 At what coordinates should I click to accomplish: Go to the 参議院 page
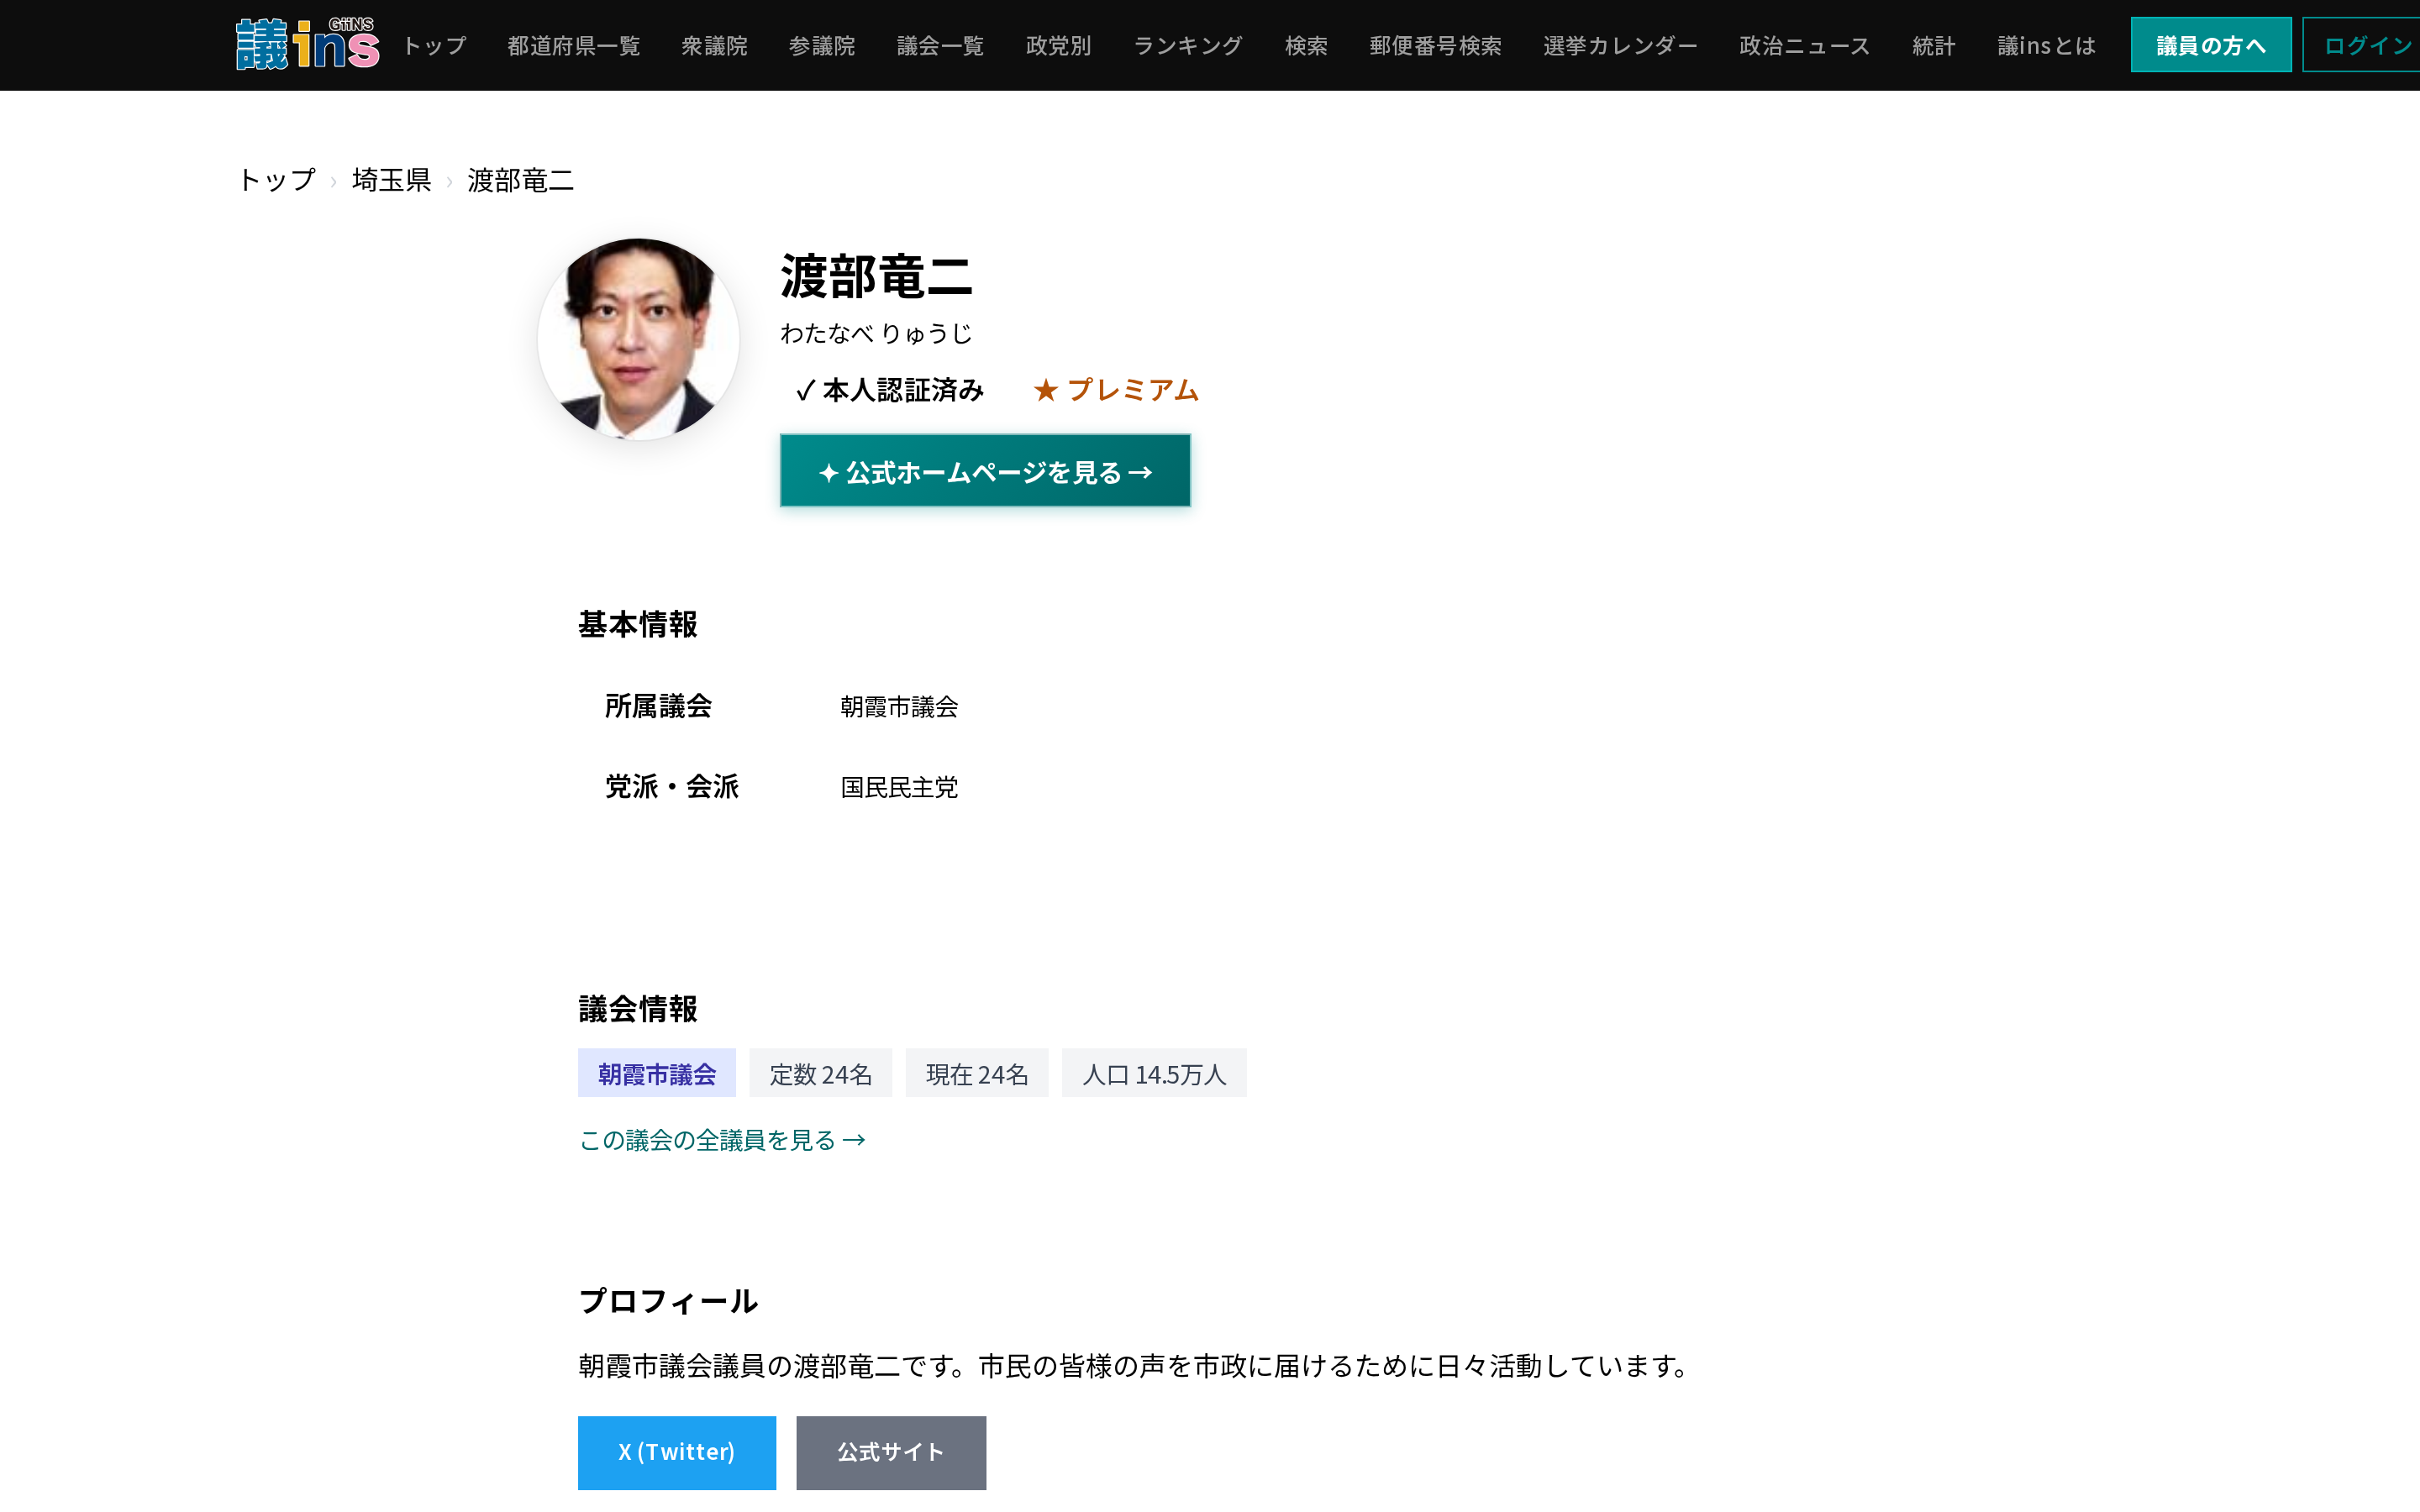[x=821, y=46]
